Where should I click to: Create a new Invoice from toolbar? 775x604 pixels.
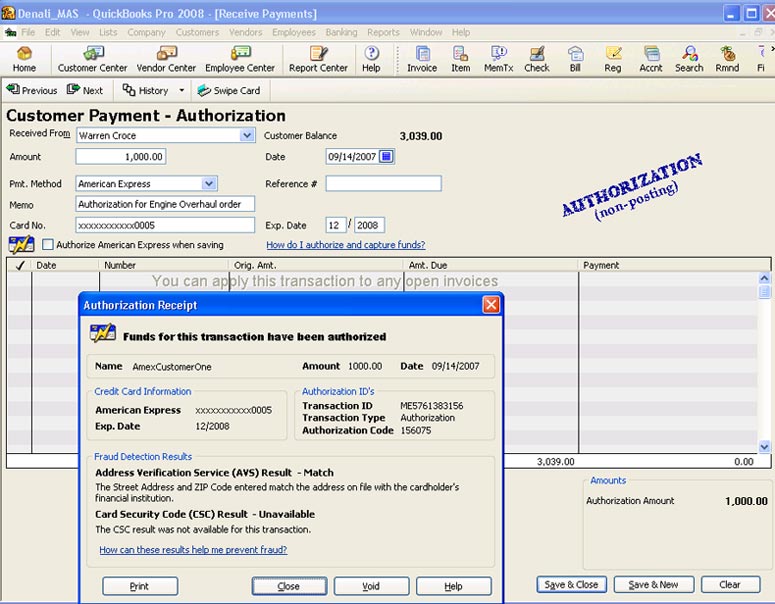point(422,59)
